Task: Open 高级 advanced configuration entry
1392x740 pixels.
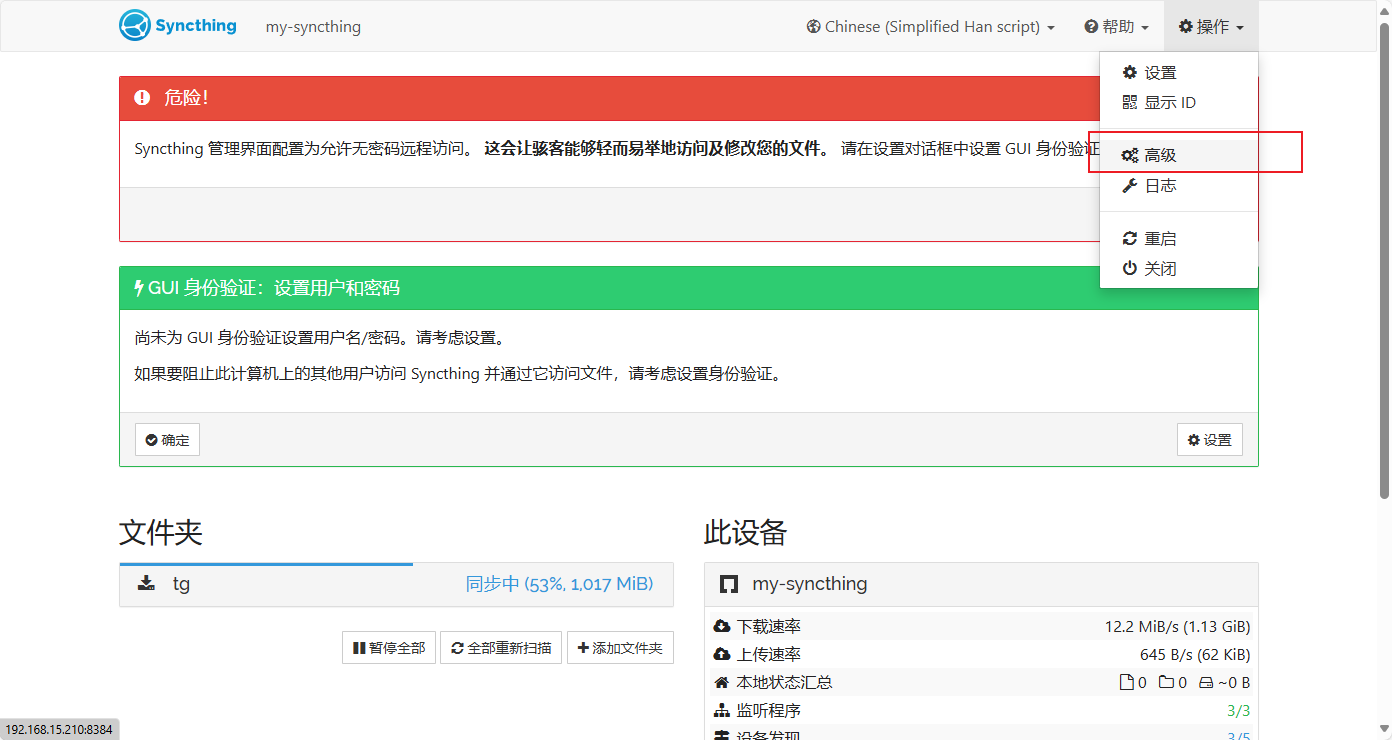Action: (1179, 156)
